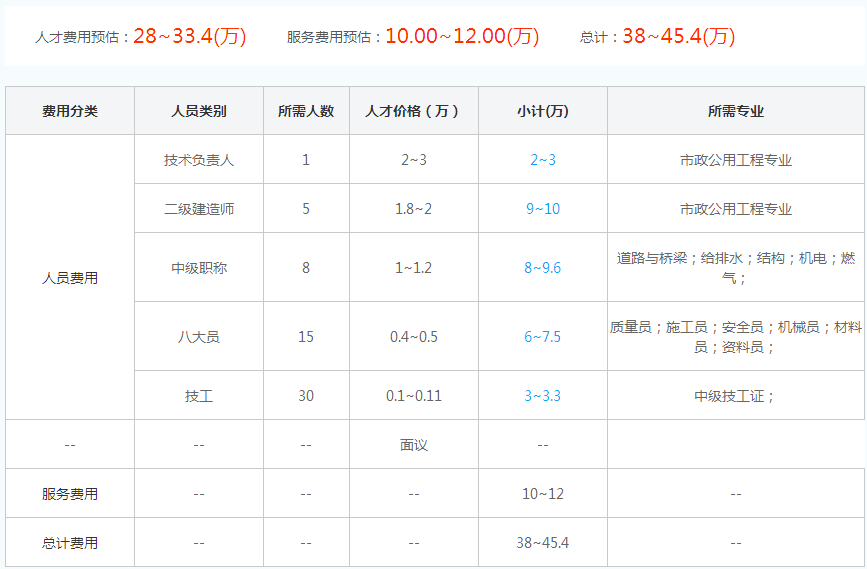Open the blue subtotal link 2~3

point(543,160)
